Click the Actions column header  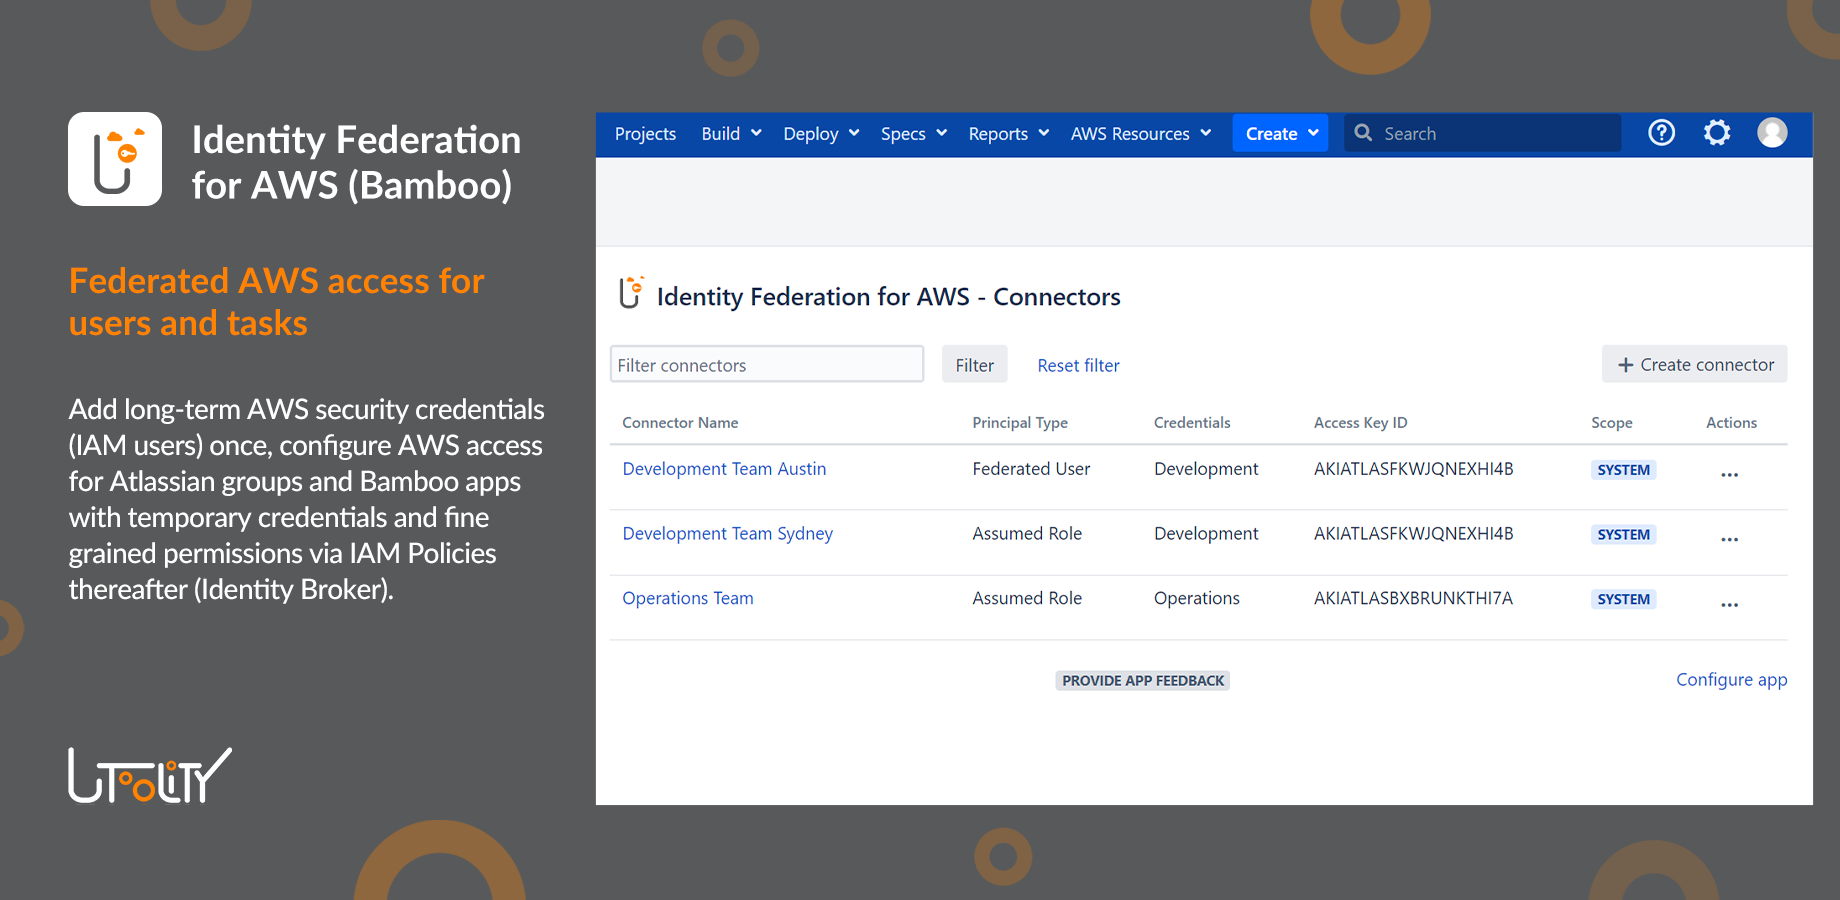click(1731, 422)
